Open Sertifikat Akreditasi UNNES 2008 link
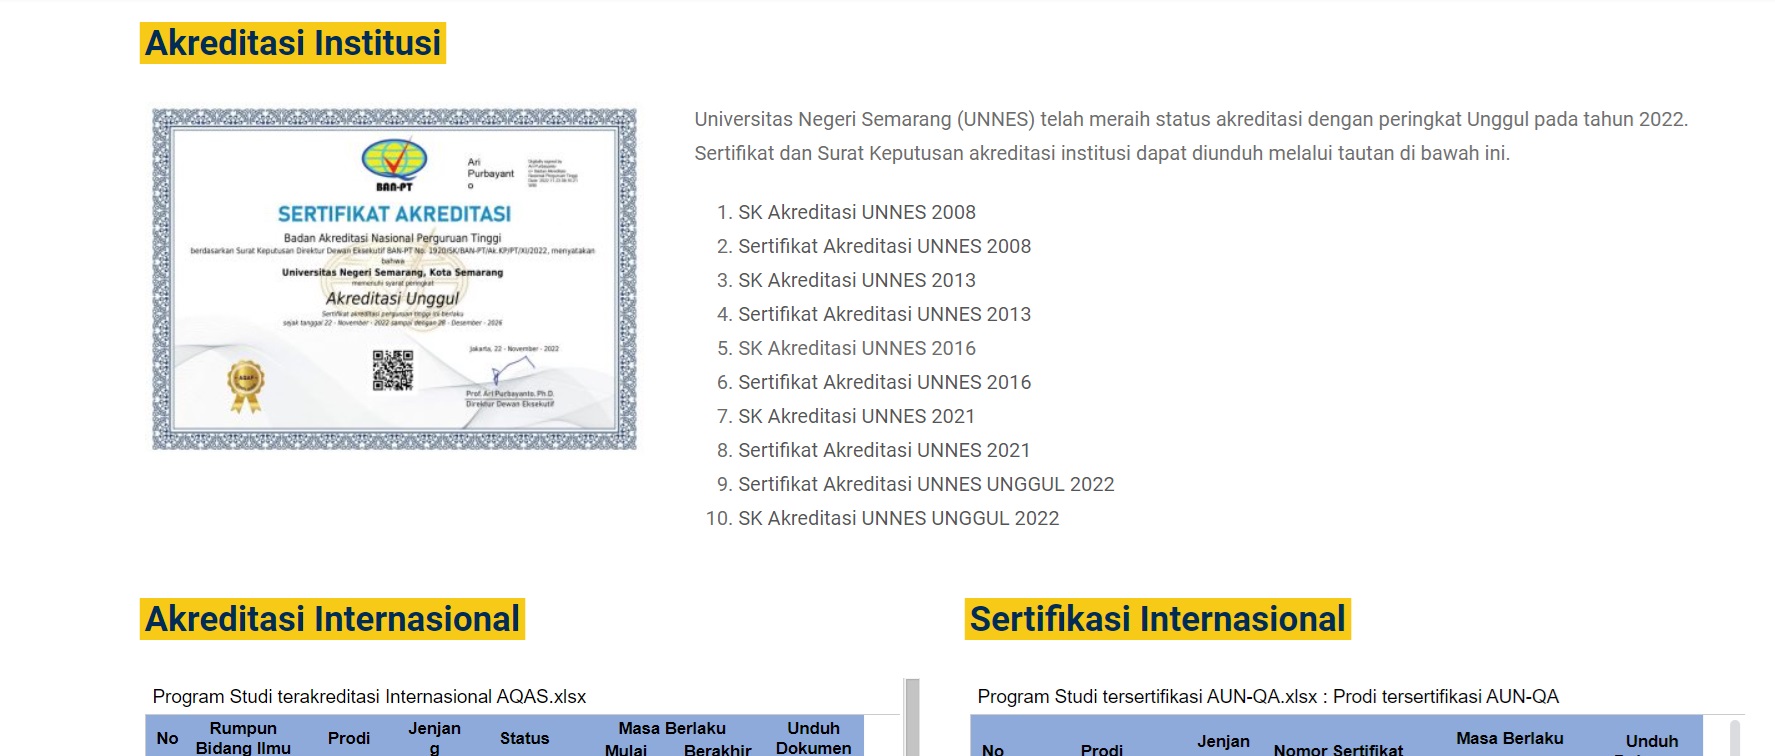Image resolution: width=1775 pixels, height=756 pixels. (x=884, y=246)
